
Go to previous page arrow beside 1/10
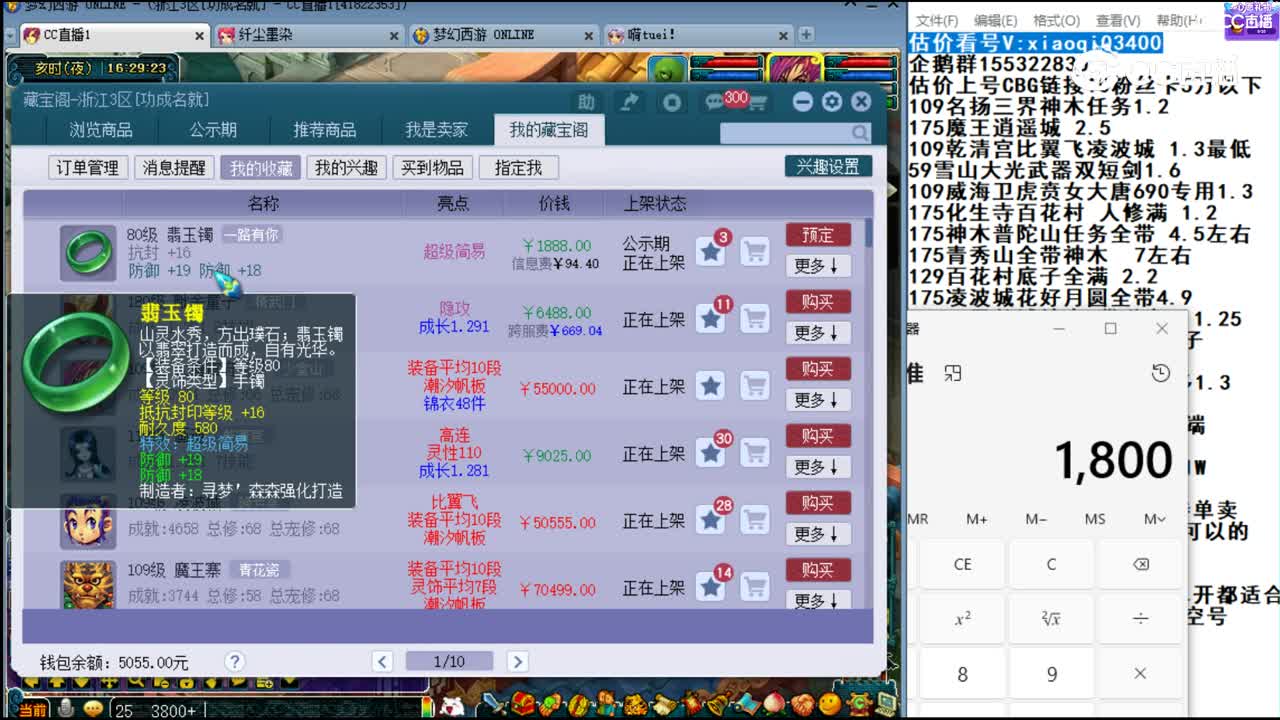tap(382, 661)
